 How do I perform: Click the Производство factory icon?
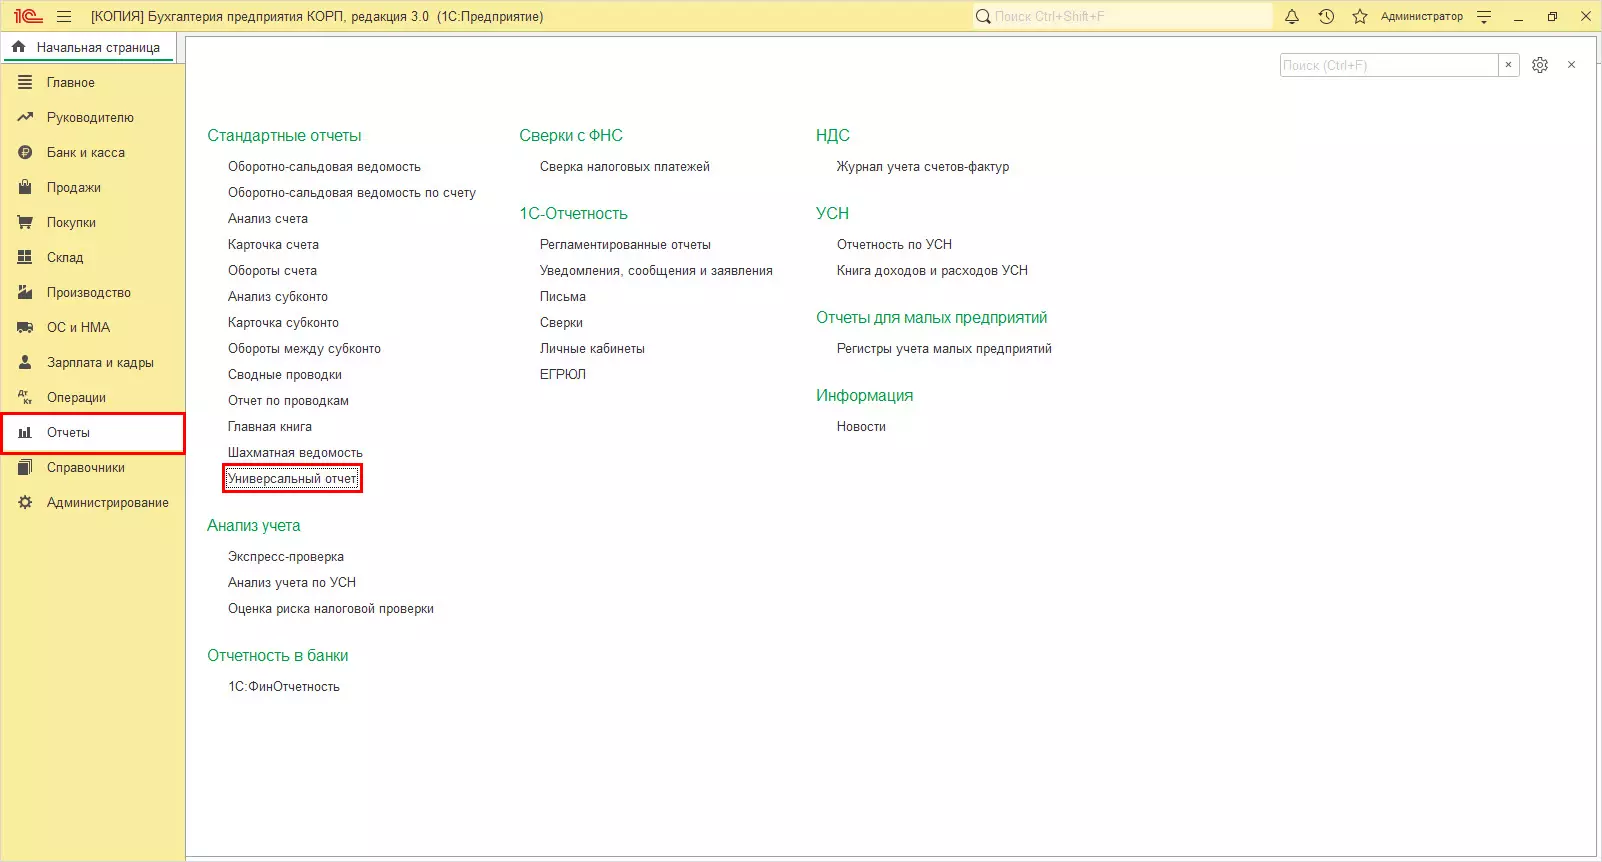(25, 292)
